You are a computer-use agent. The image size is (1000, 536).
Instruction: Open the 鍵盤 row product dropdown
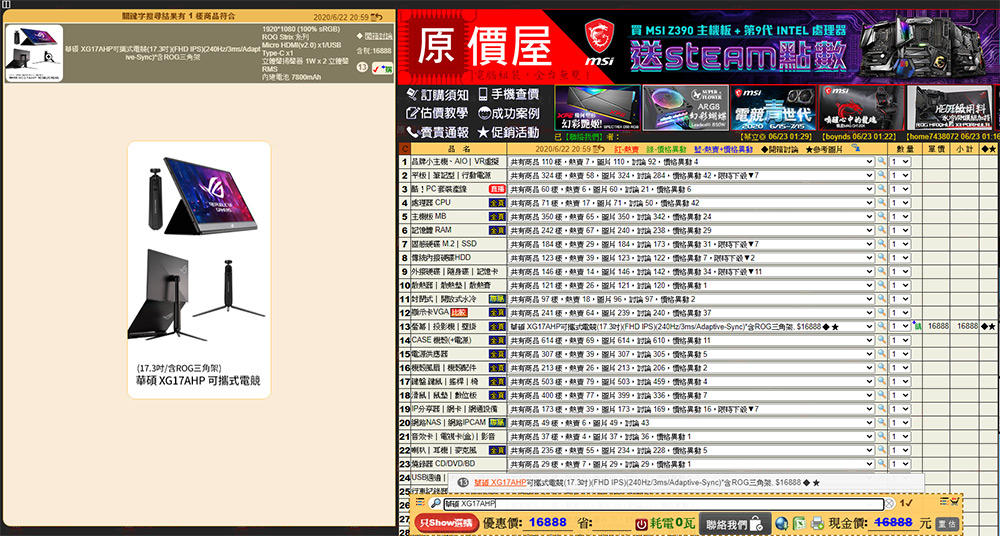pos(691,382)
